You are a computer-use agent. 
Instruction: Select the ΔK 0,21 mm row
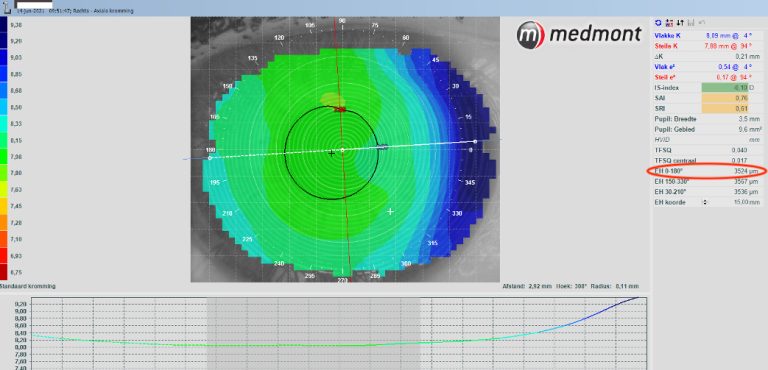708,56
